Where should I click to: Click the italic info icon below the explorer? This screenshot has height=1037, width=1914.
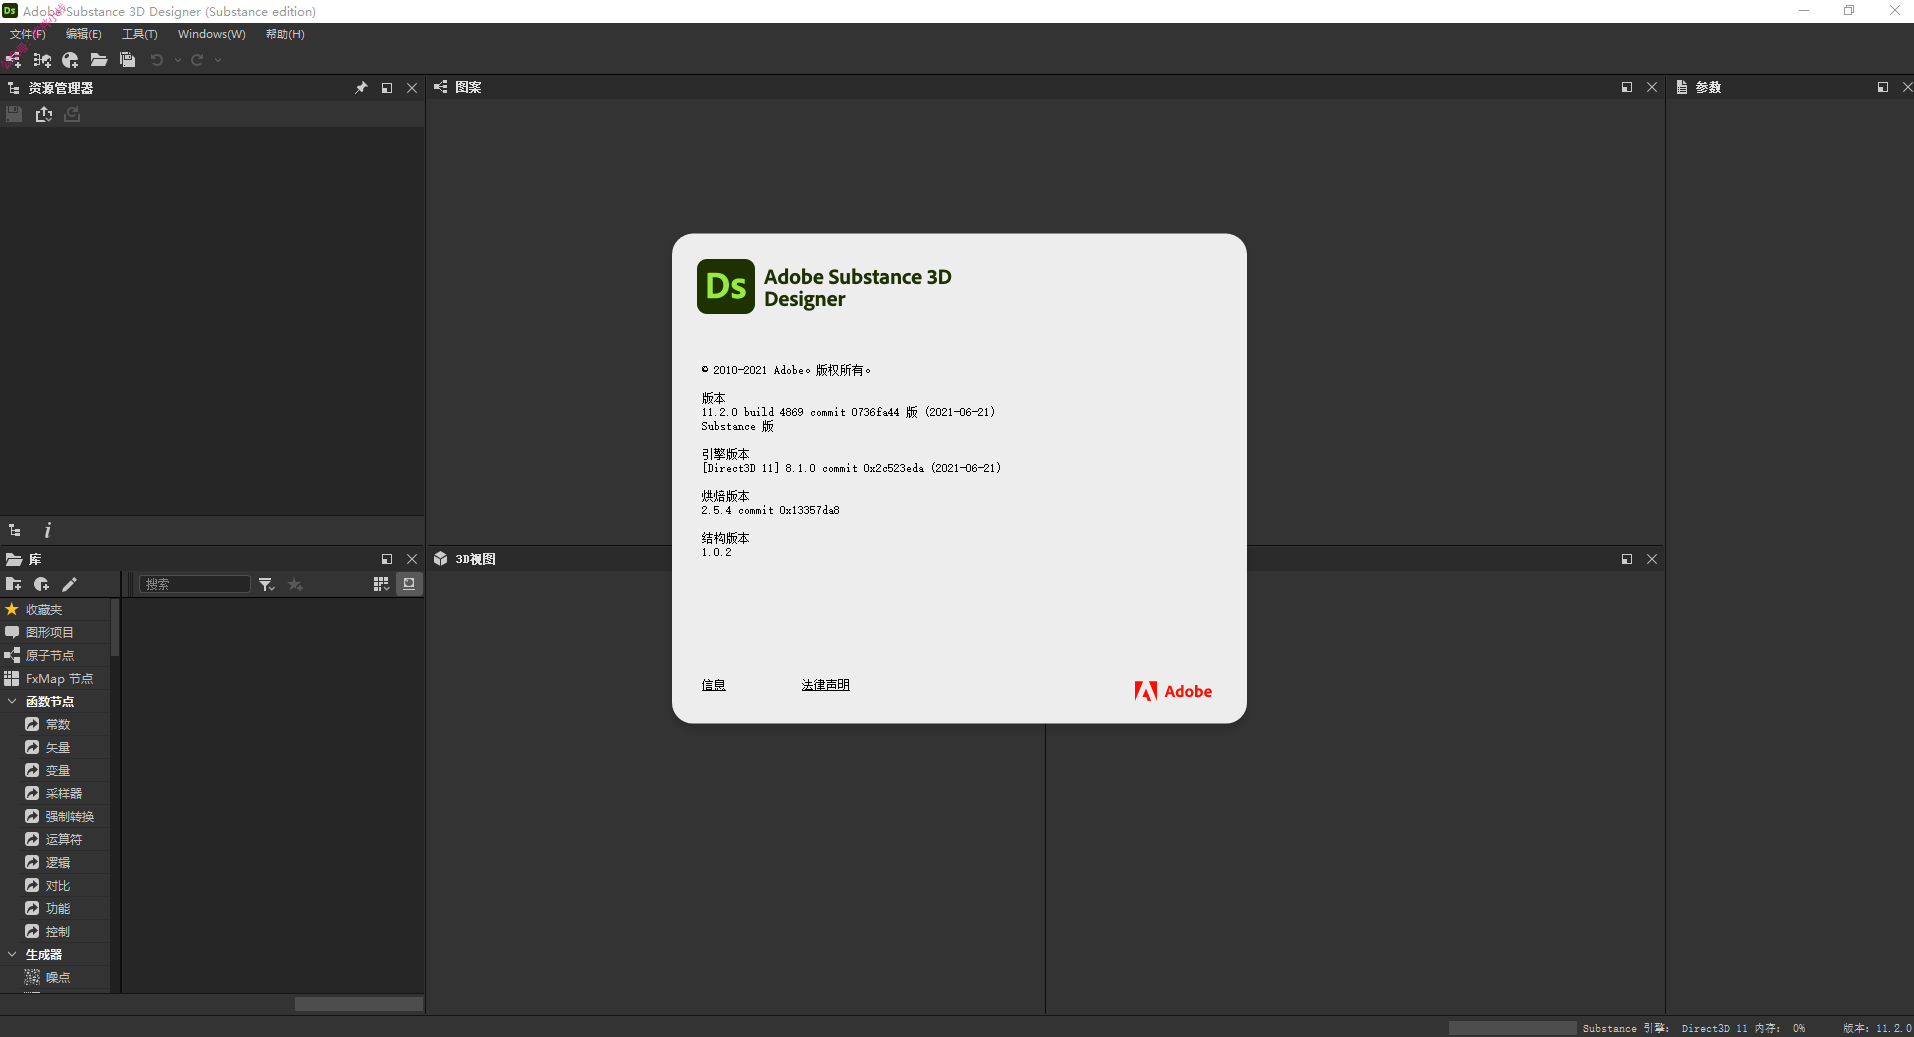pyautogui.click(x=47, y=531)
